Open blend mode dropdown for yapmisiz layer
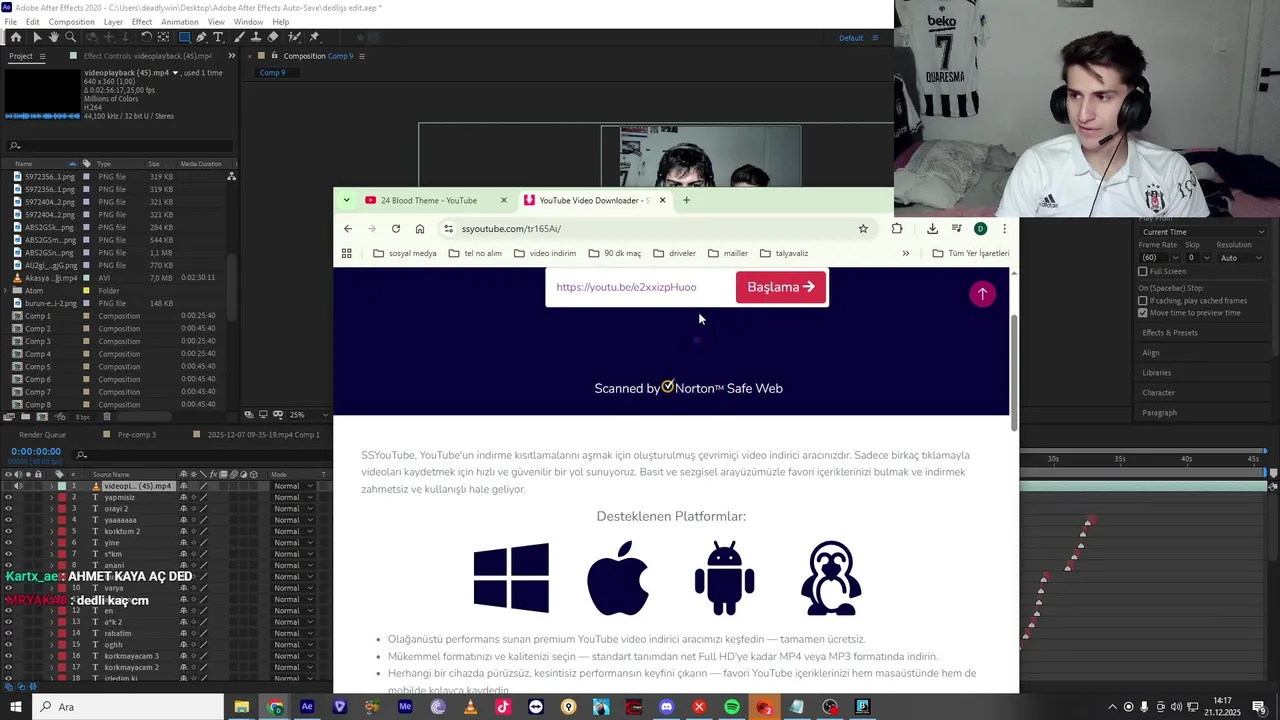The image size is (1280, 720). [293, 497]
